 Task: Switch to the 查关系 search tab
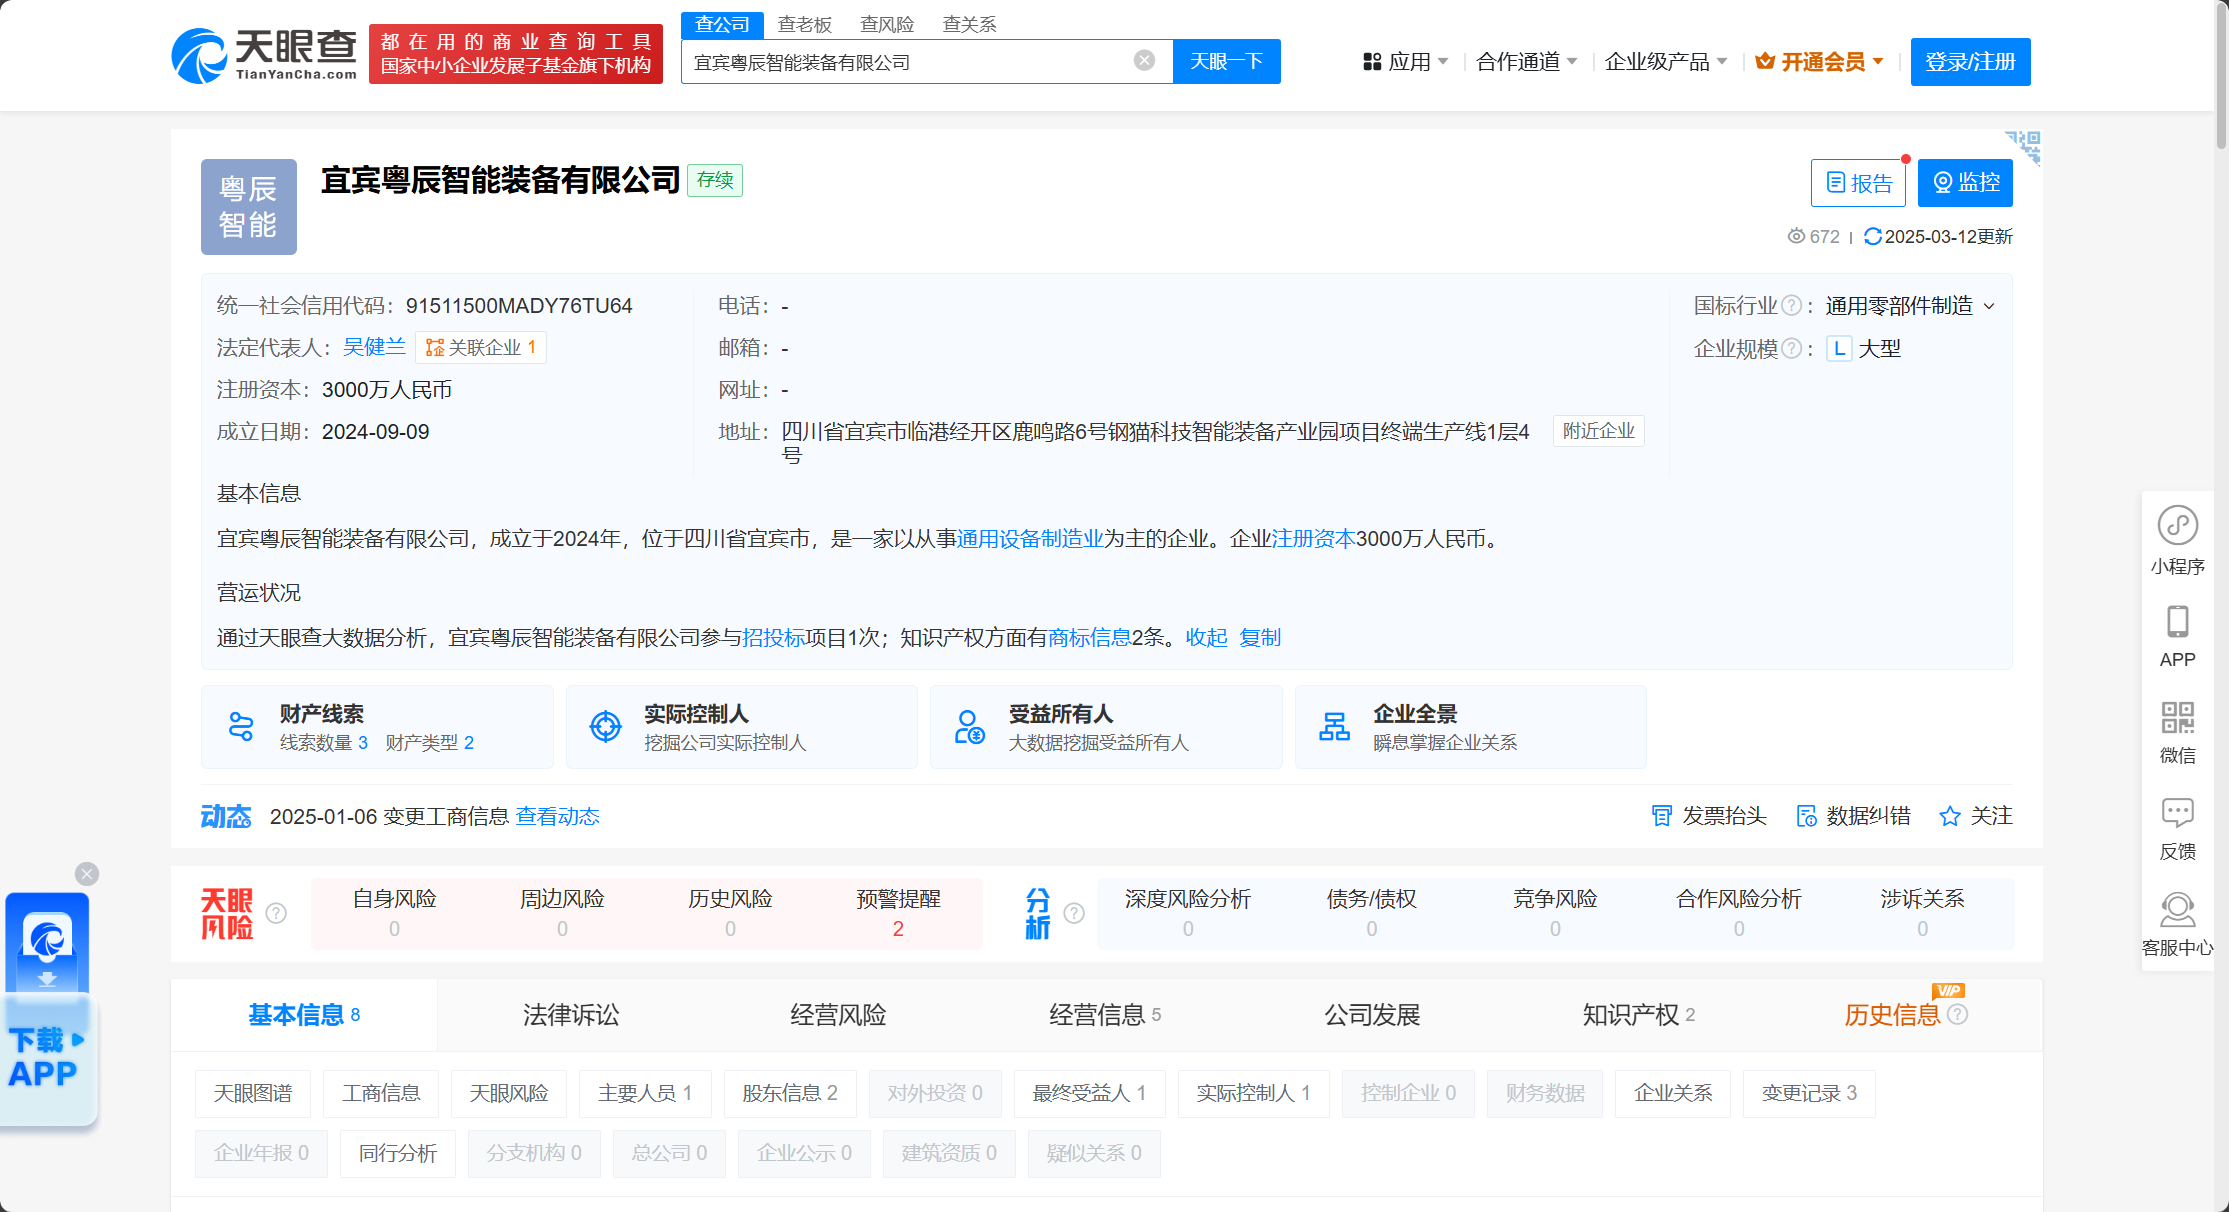(969, 24)
